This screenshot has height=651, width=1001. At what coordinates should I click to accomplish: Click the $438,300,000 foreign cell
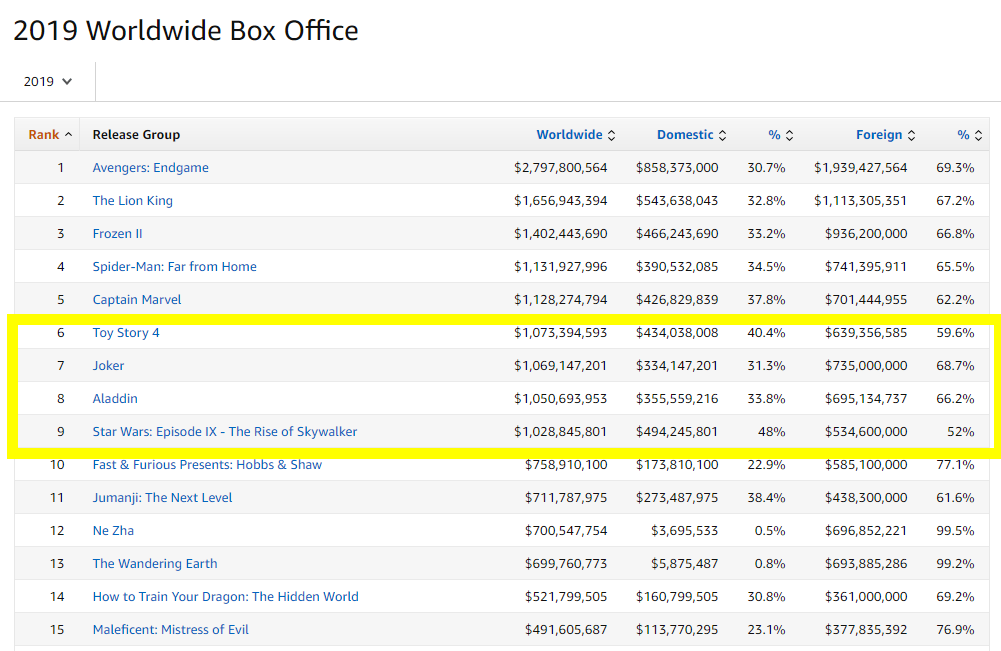pos(866,498)
